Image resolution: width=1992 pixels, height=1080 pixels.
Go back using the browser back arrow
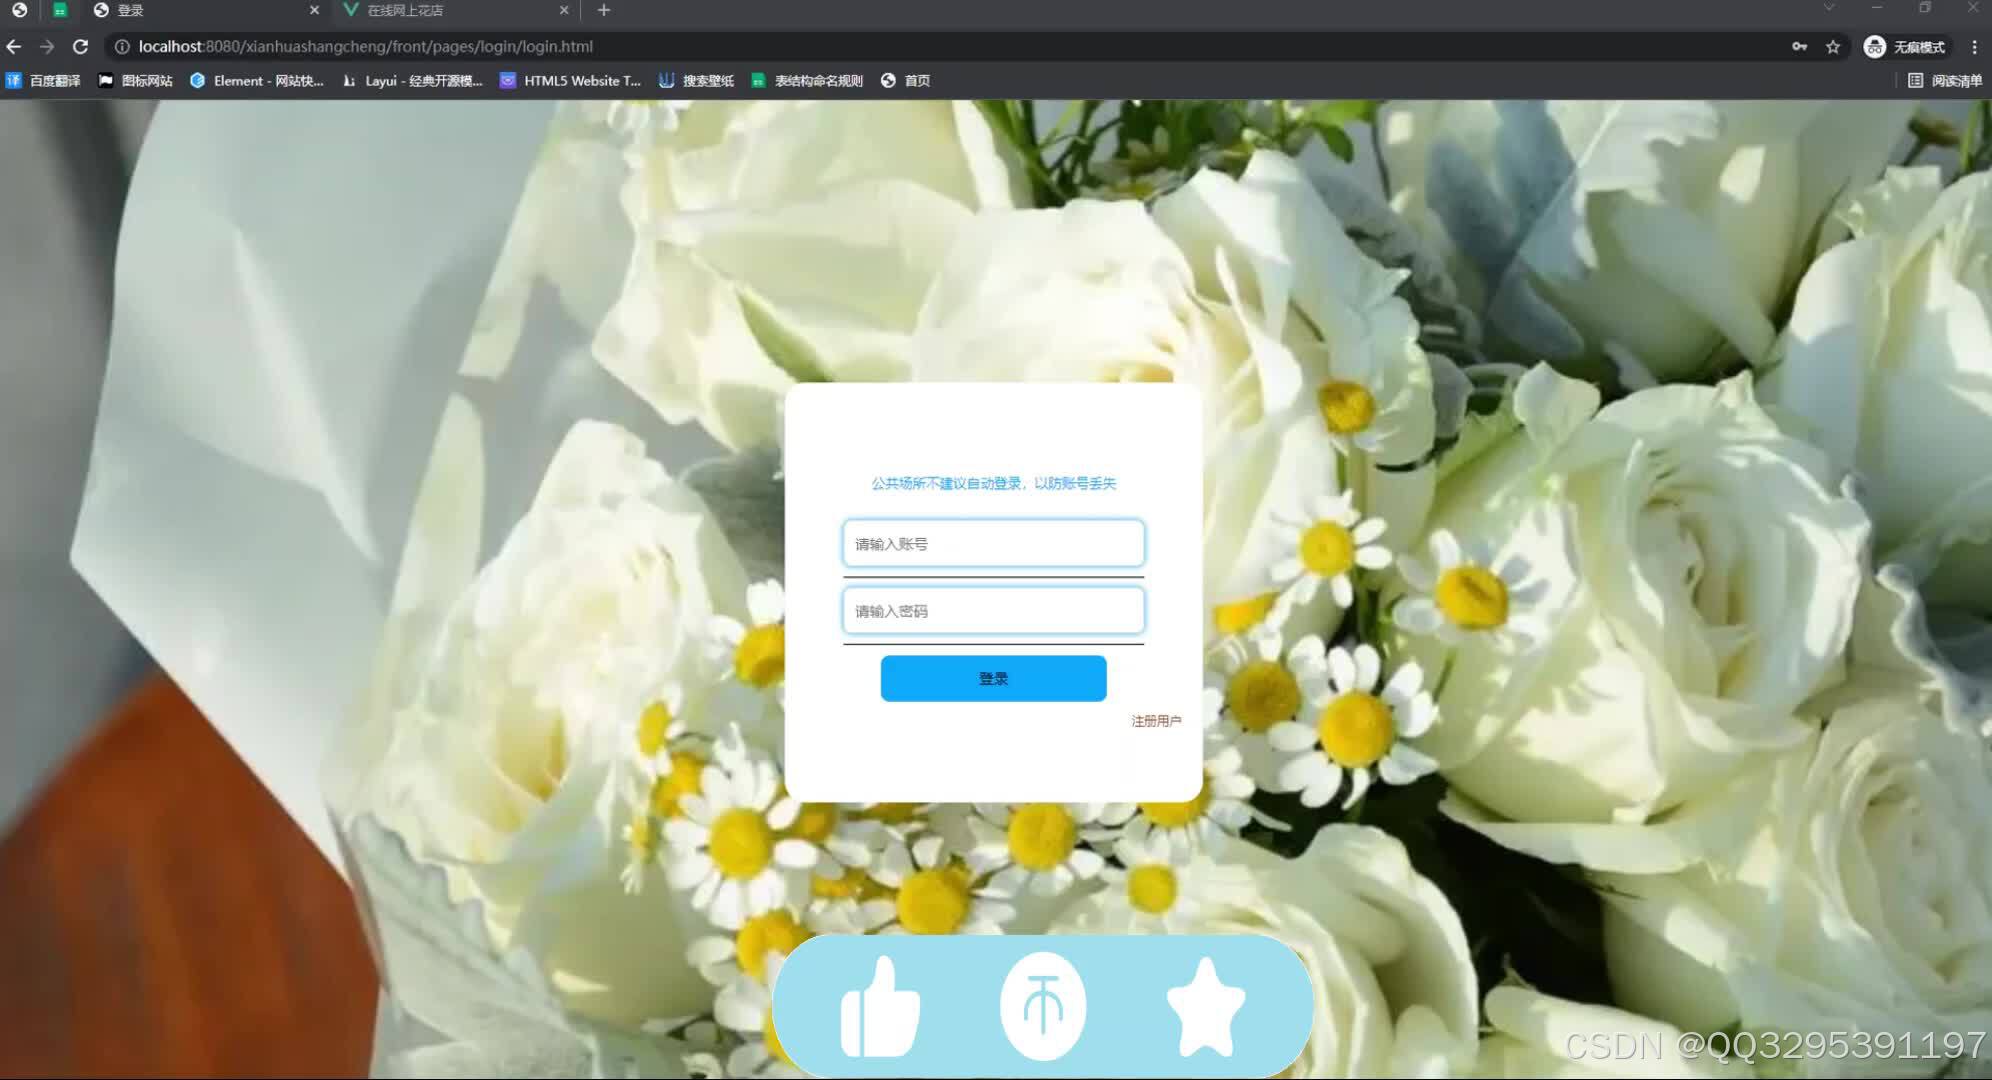(x=14, y=47)
